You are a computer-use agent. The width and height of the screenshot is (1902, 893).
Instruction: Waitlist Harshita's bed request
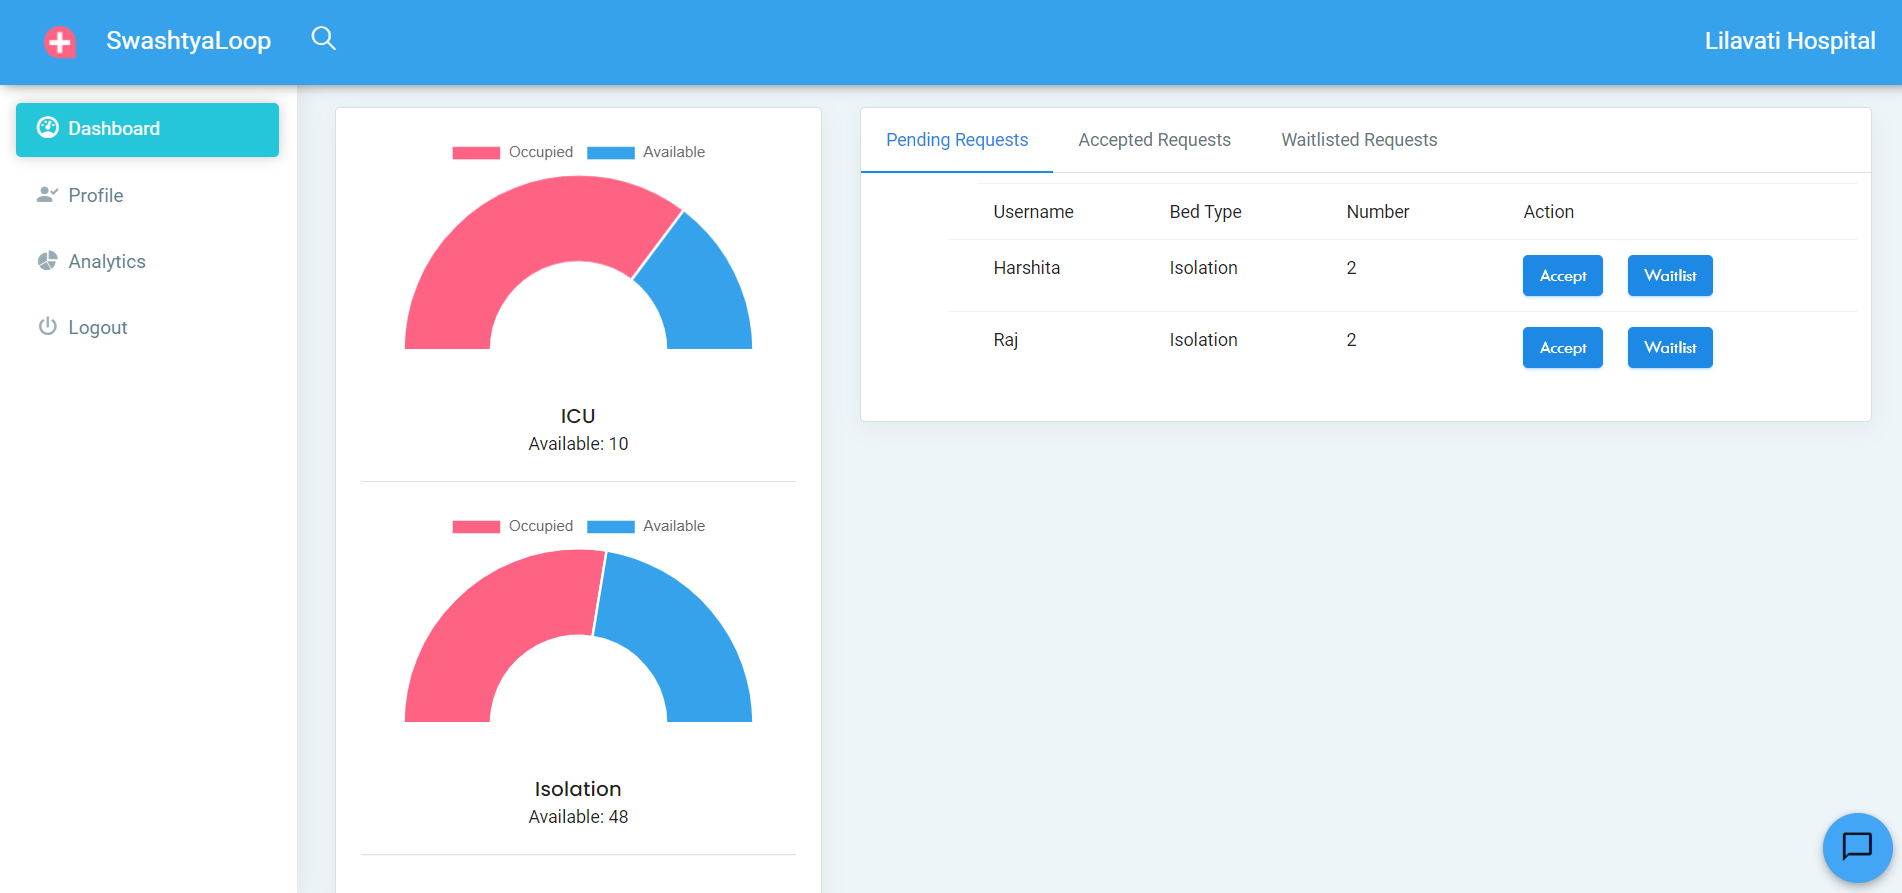[1670, 276]
